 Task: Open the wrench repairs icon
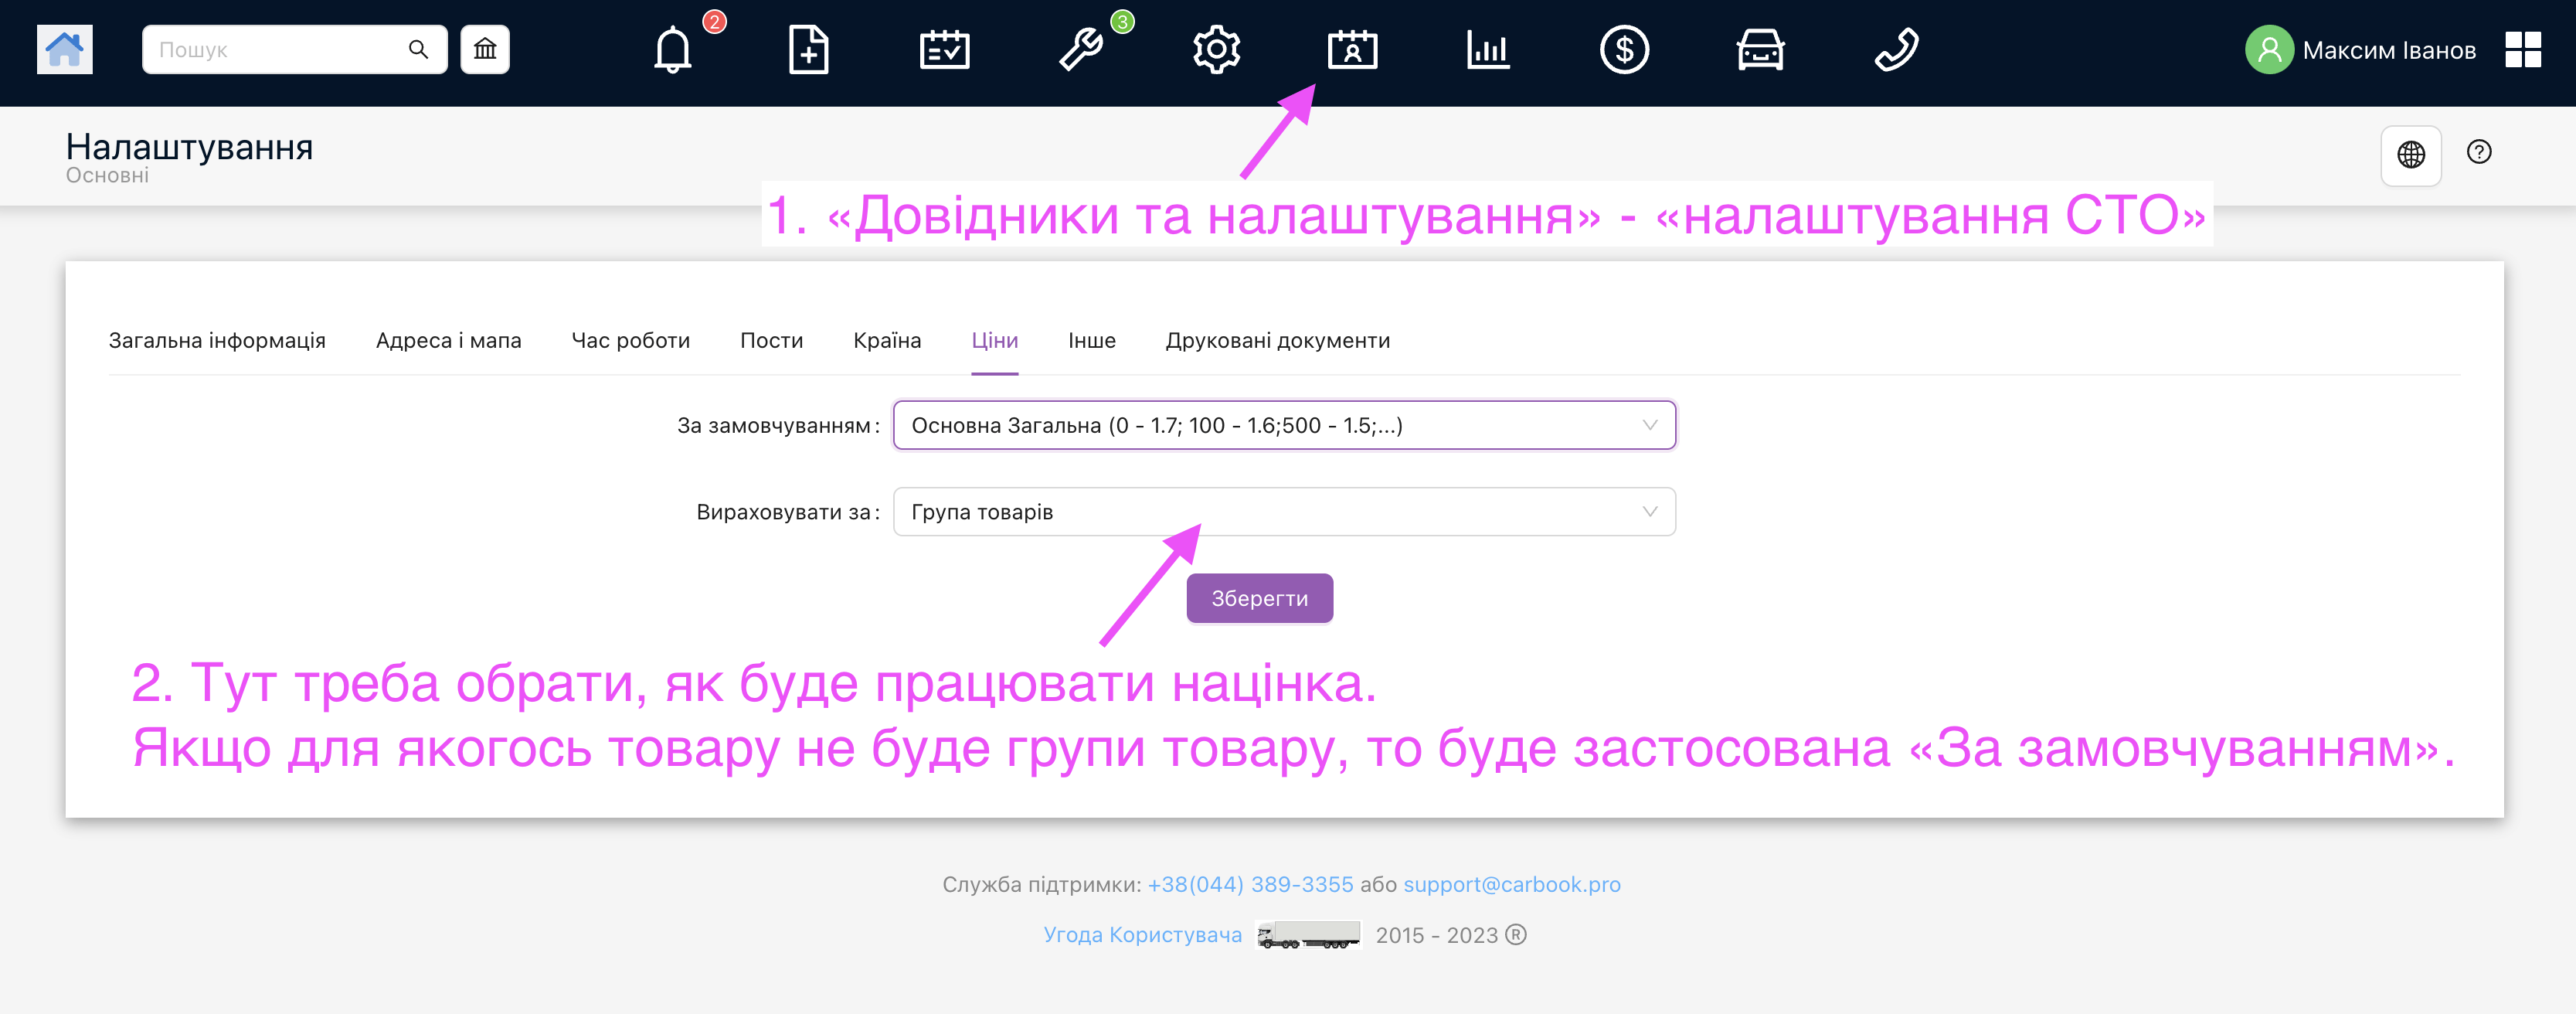pyautogui.click(x=1081, y=50)
